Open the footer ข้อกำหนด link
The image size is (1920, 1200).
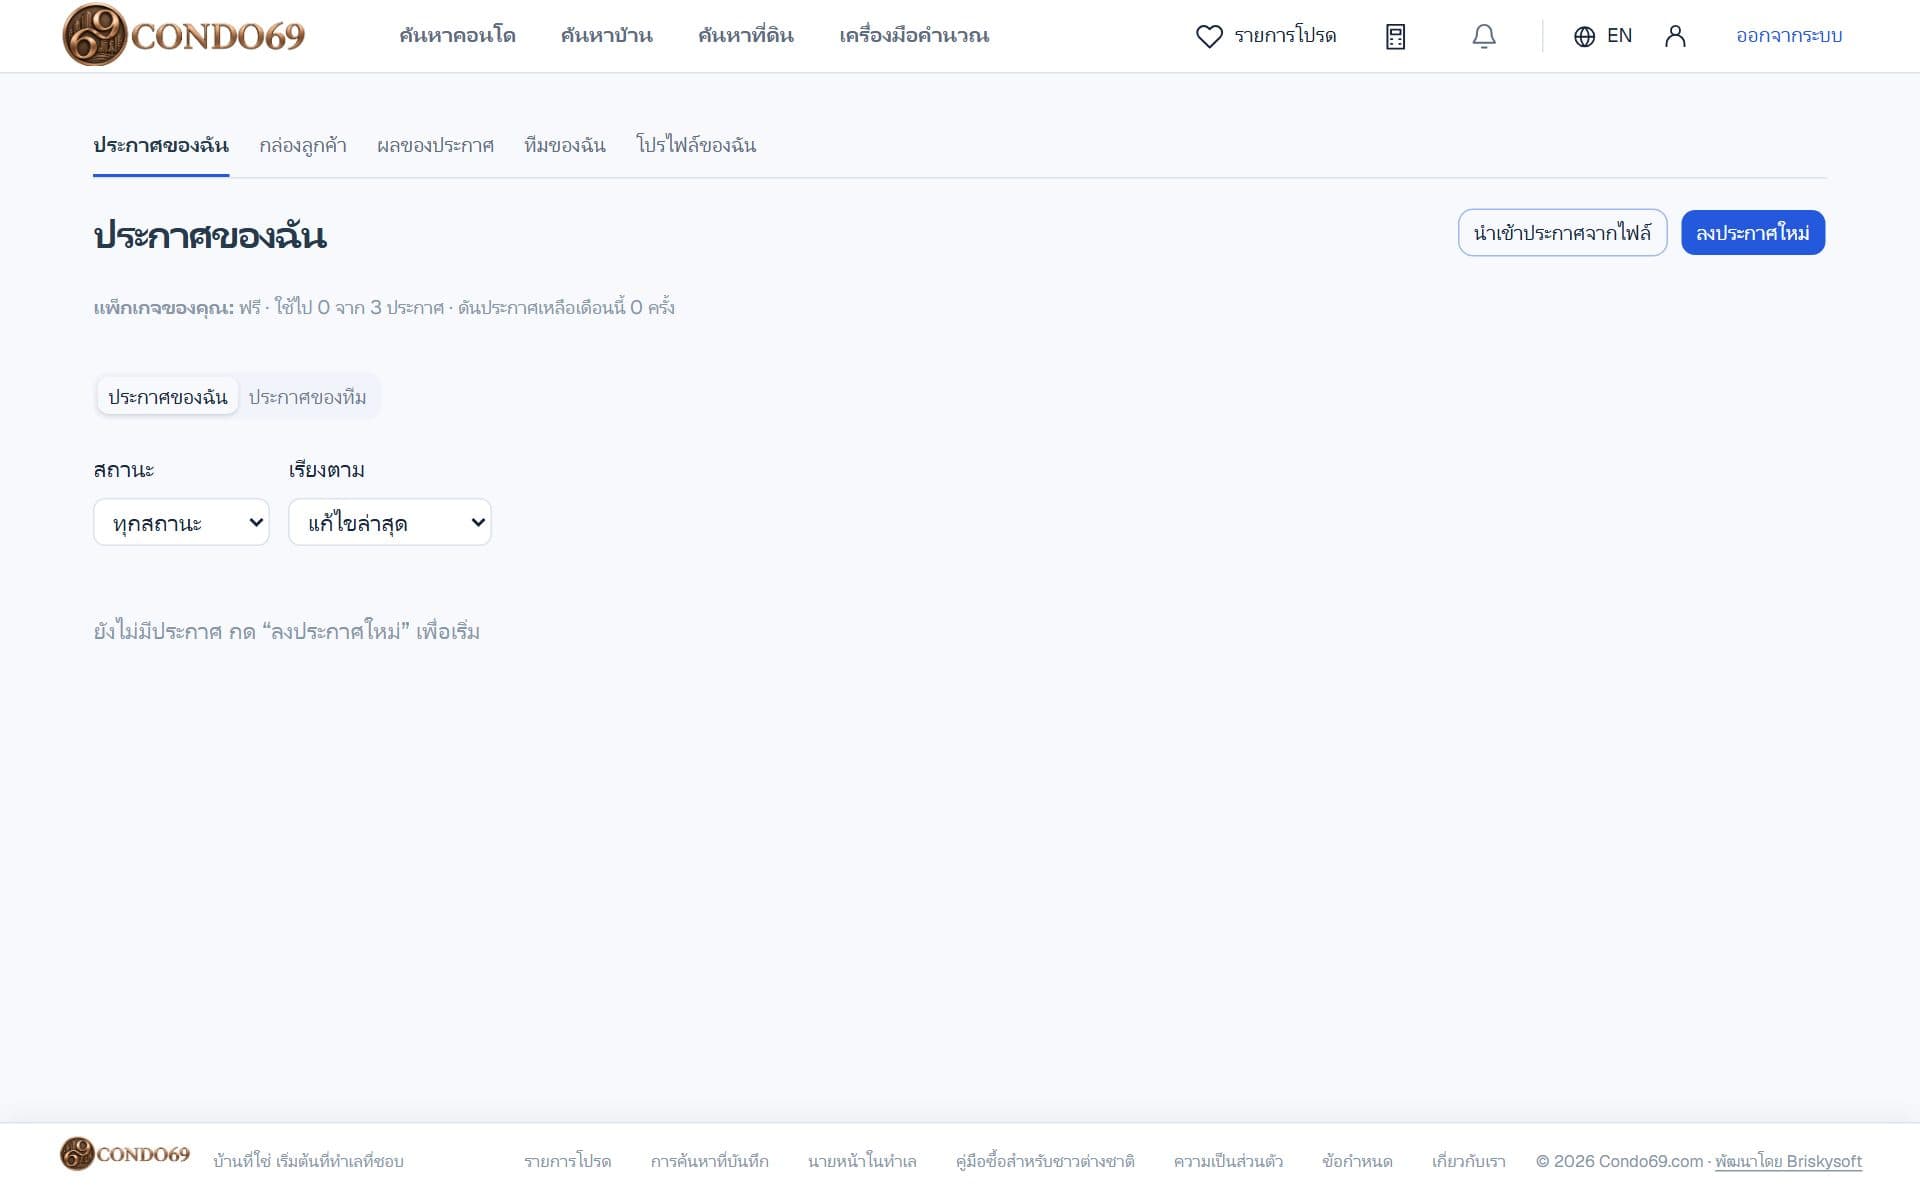click(x=1357, y=1161)
